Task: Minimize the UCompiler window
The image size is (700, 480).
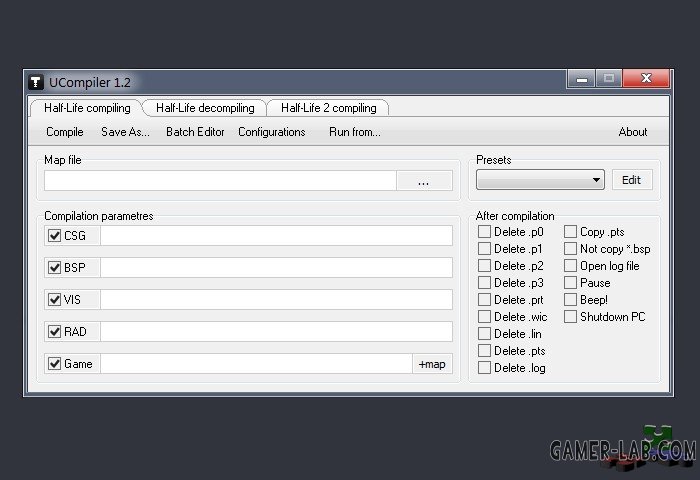Action: [581, 79]
